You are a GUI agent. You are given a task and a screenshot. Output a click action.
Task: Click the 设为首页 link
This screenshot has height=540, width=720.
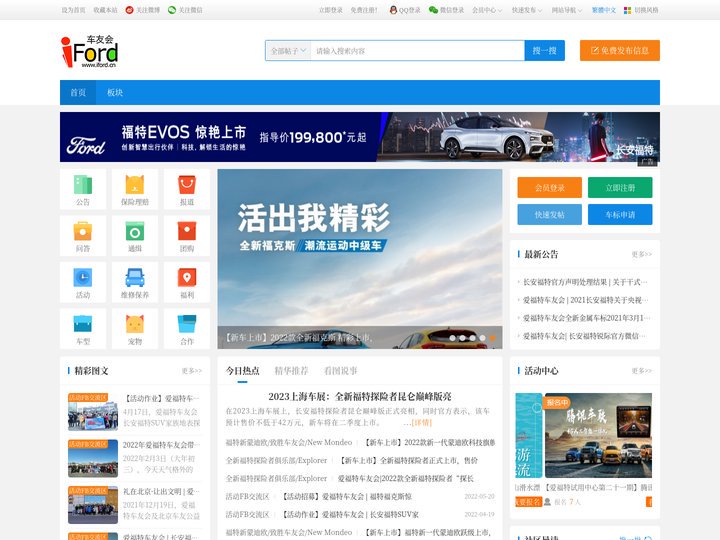click(73, 10)
